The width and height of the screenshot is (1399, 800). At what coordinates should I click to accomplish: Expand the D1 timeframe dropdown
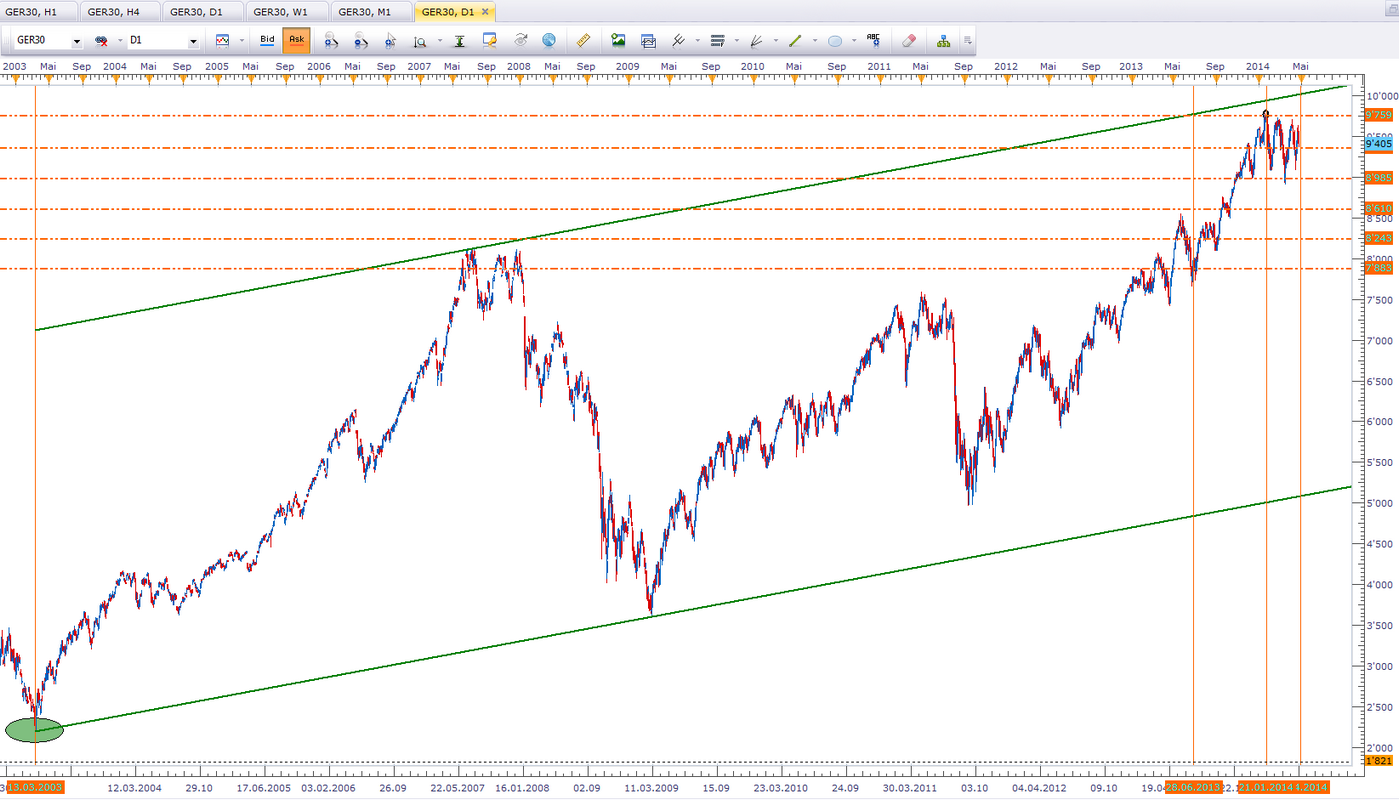(193, 42)
